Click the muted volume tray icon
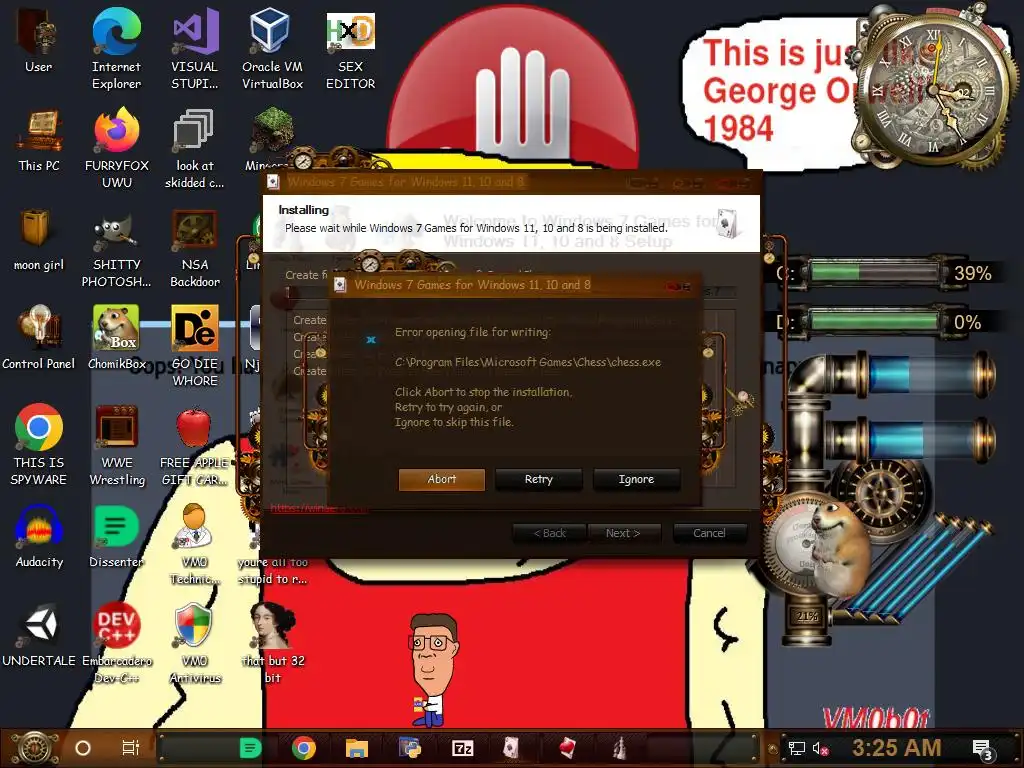The height and width of the screenshot is (768, 1024). (x=821, y=748)
